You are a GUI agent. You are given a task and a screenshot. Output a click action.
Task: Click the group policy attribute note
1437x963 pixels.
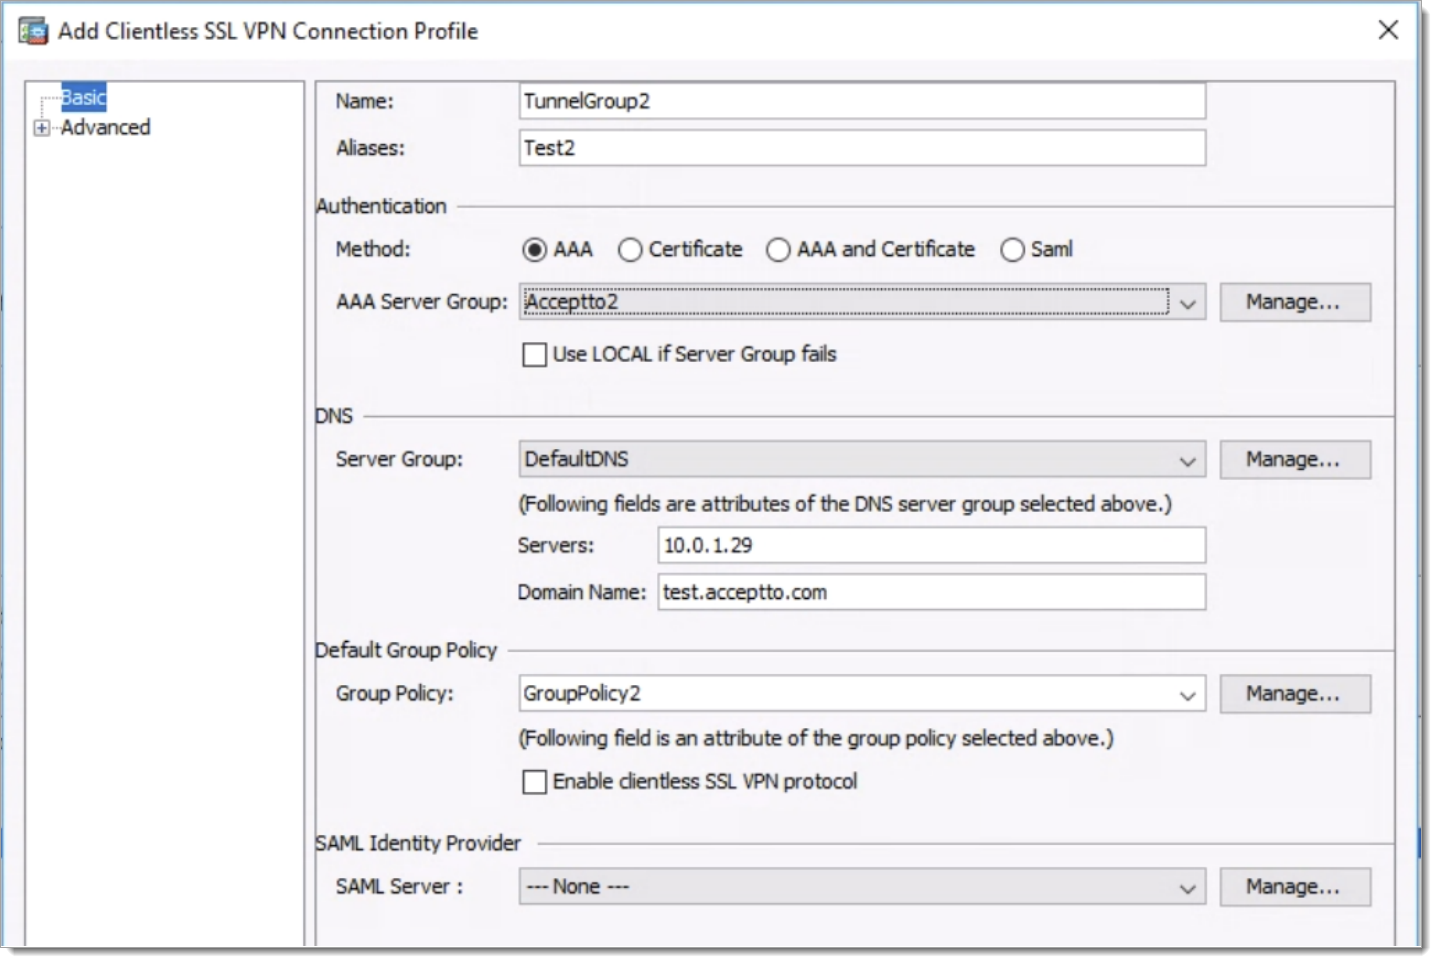pyautogui.click(x=816, y=739)
